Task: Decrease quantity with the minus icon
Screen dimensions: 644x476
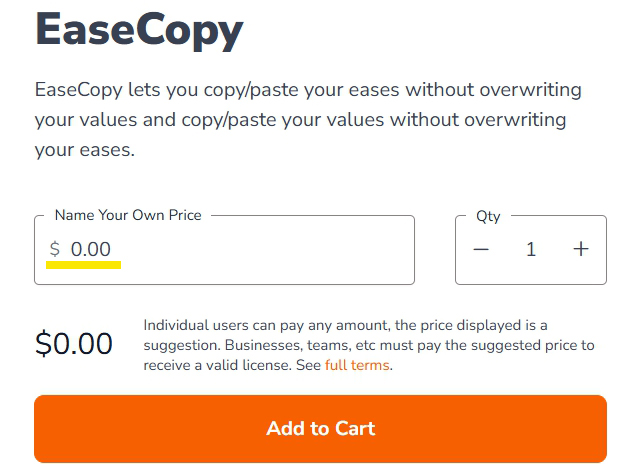Action: click(x=481, y=249)
